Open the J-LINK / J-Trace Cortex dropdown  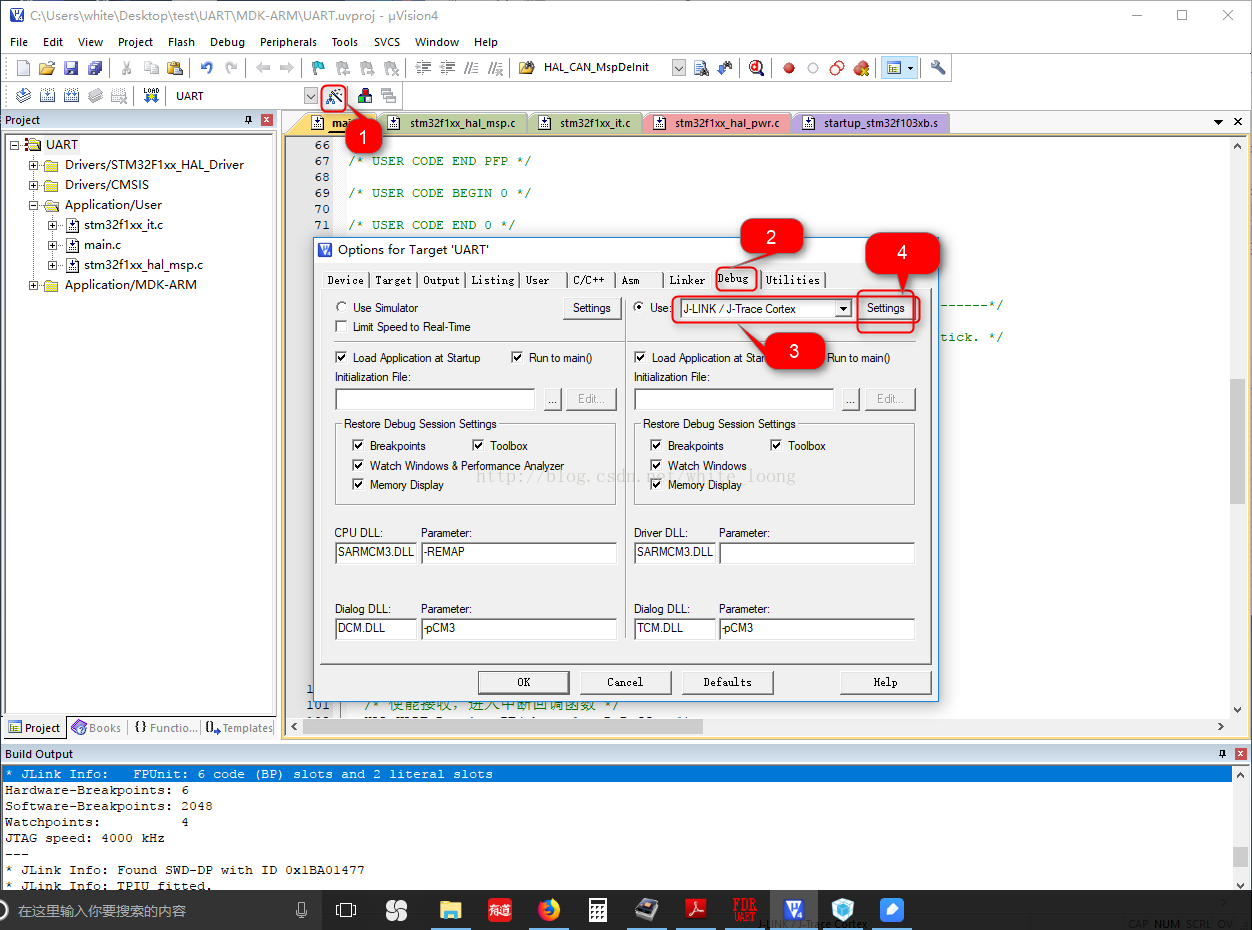tap(843, 309)
